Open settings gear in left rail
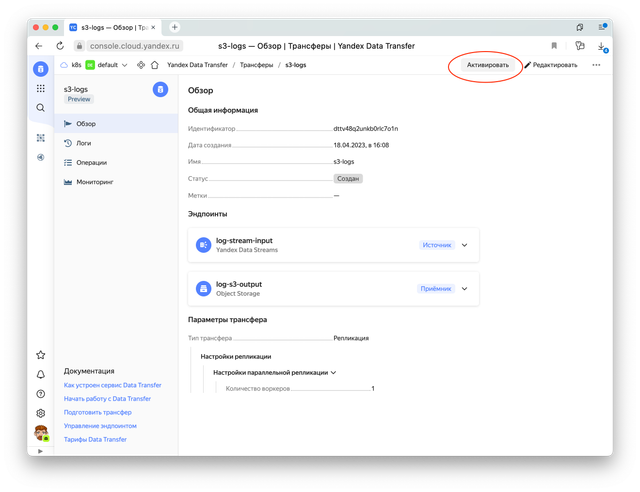 pyautogui.click(x=40, y=412)
